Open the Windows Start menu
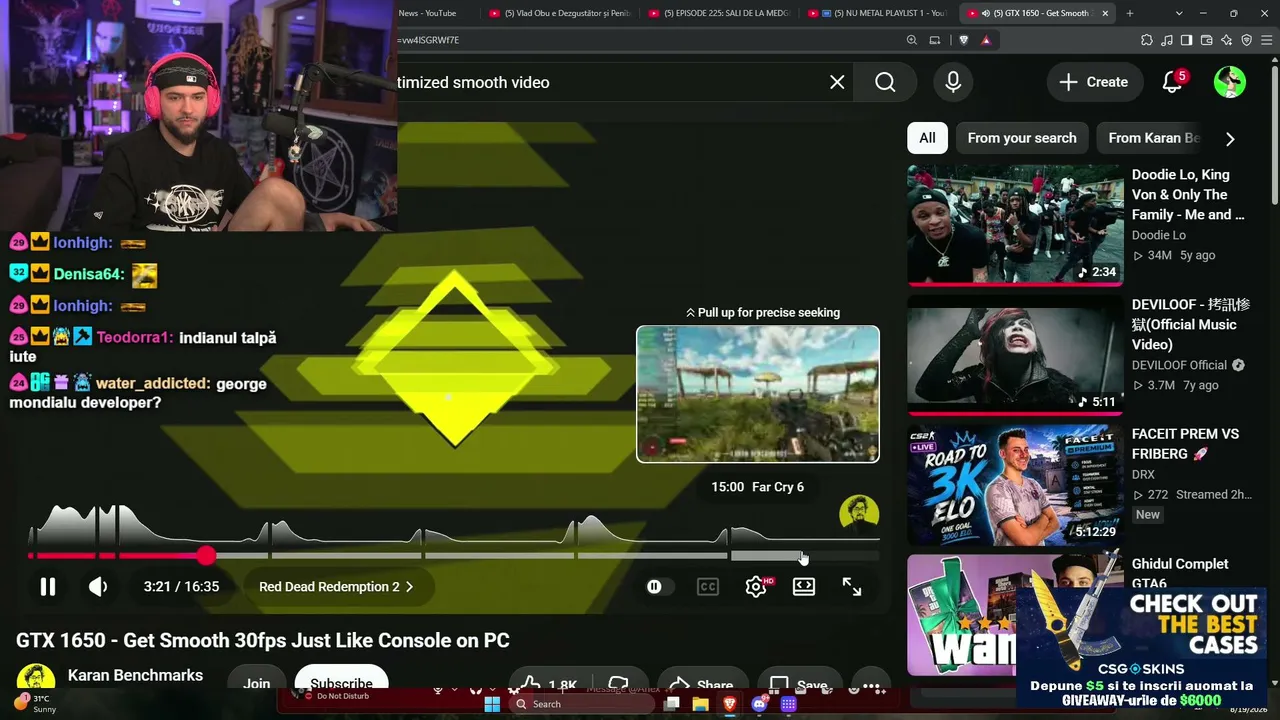This screenshot has width=1280, height=720. point(492,704)
